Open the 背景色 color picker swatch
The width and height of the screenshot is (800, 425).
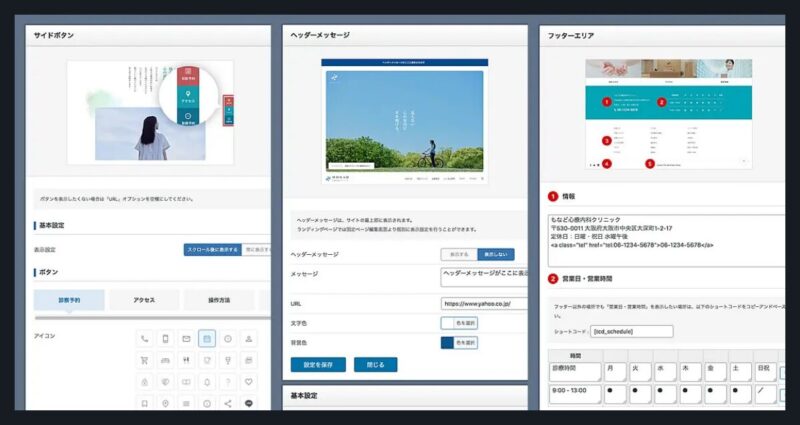tap(447, 343)
